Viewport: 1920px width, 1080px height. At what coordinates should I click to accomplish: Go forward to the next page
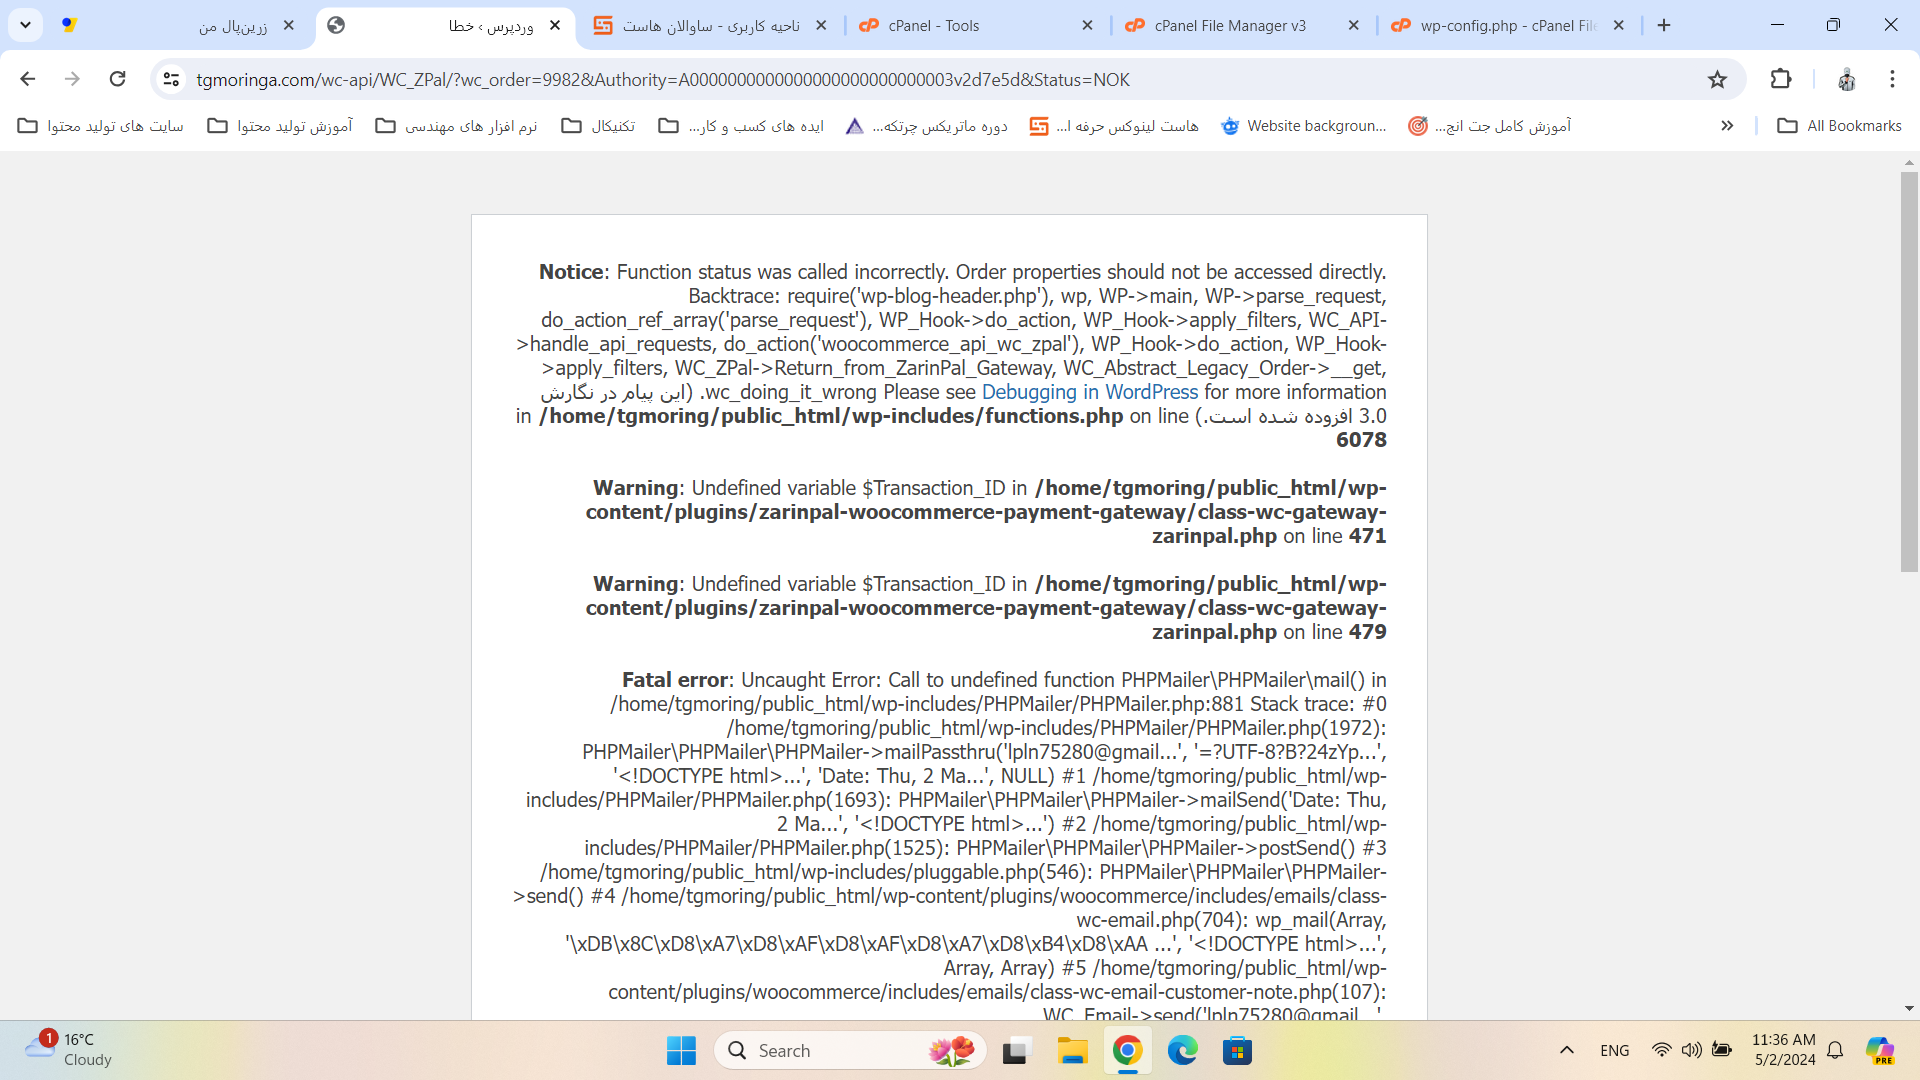[x=72, y=79]
